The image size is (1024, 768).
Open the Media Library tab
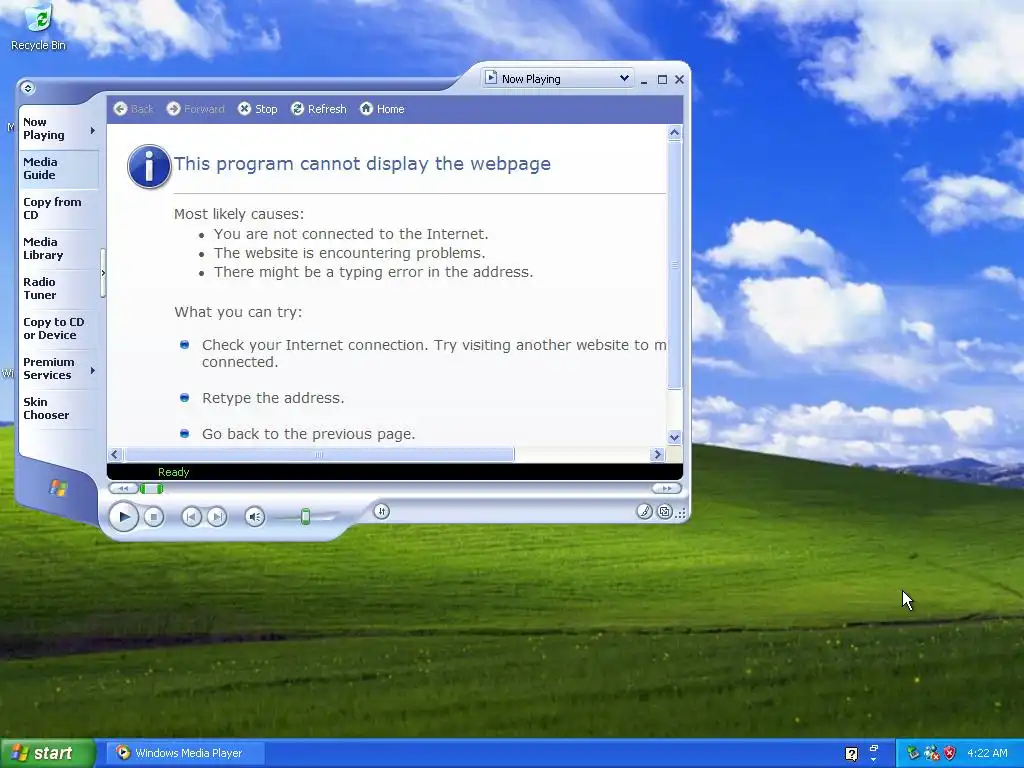[x=59, y=248]
